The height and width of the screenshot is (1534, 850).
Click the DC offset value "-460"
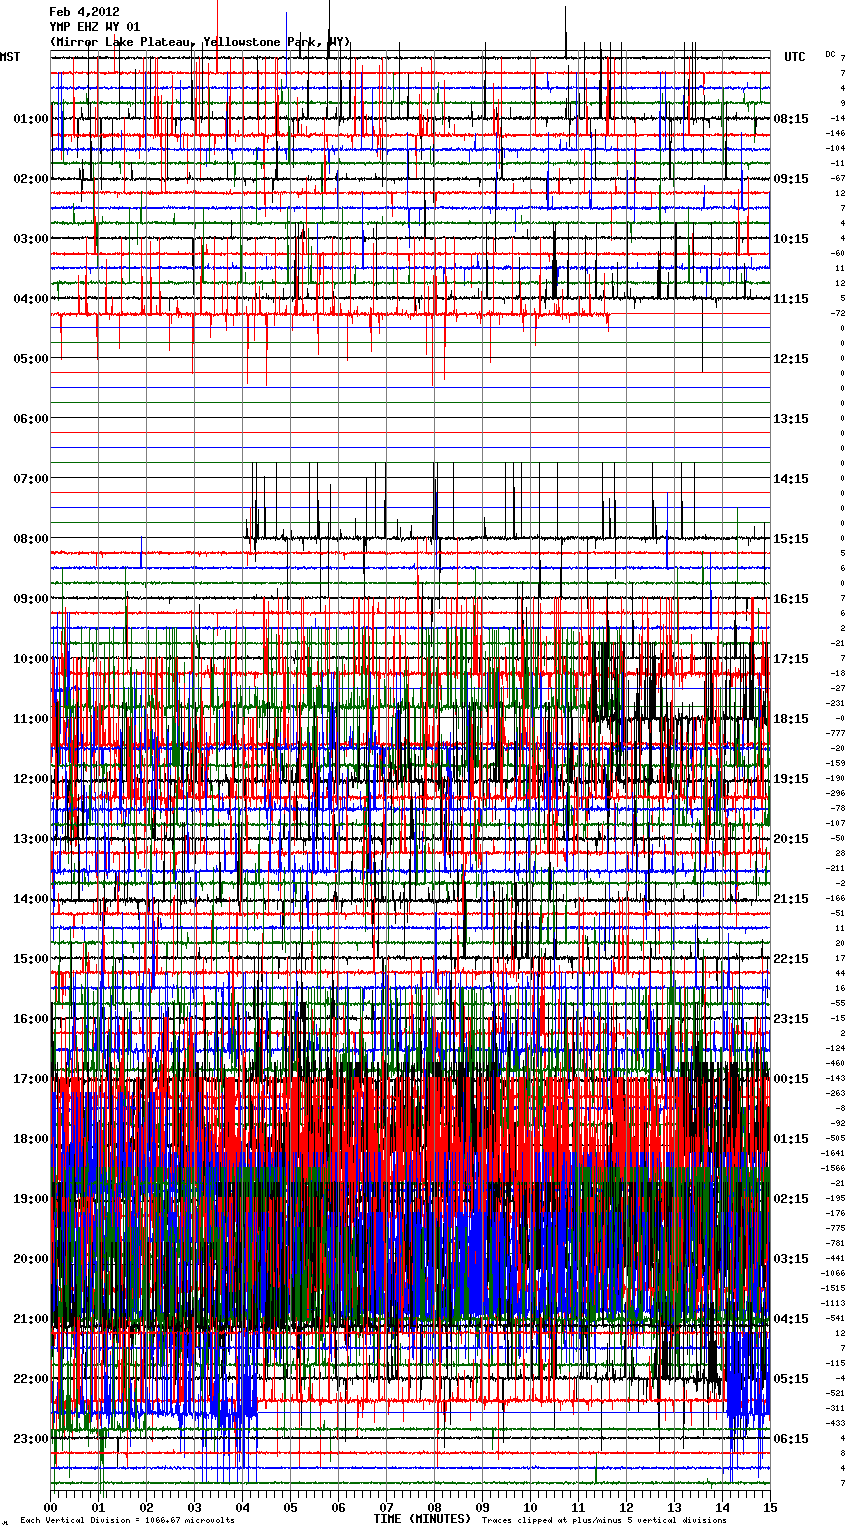coord(835,1063)
